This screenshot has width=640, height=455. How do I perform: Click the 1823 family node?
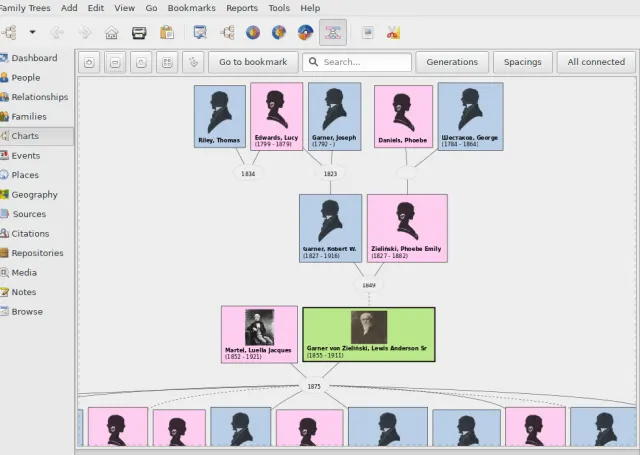(x=330, y=173)
